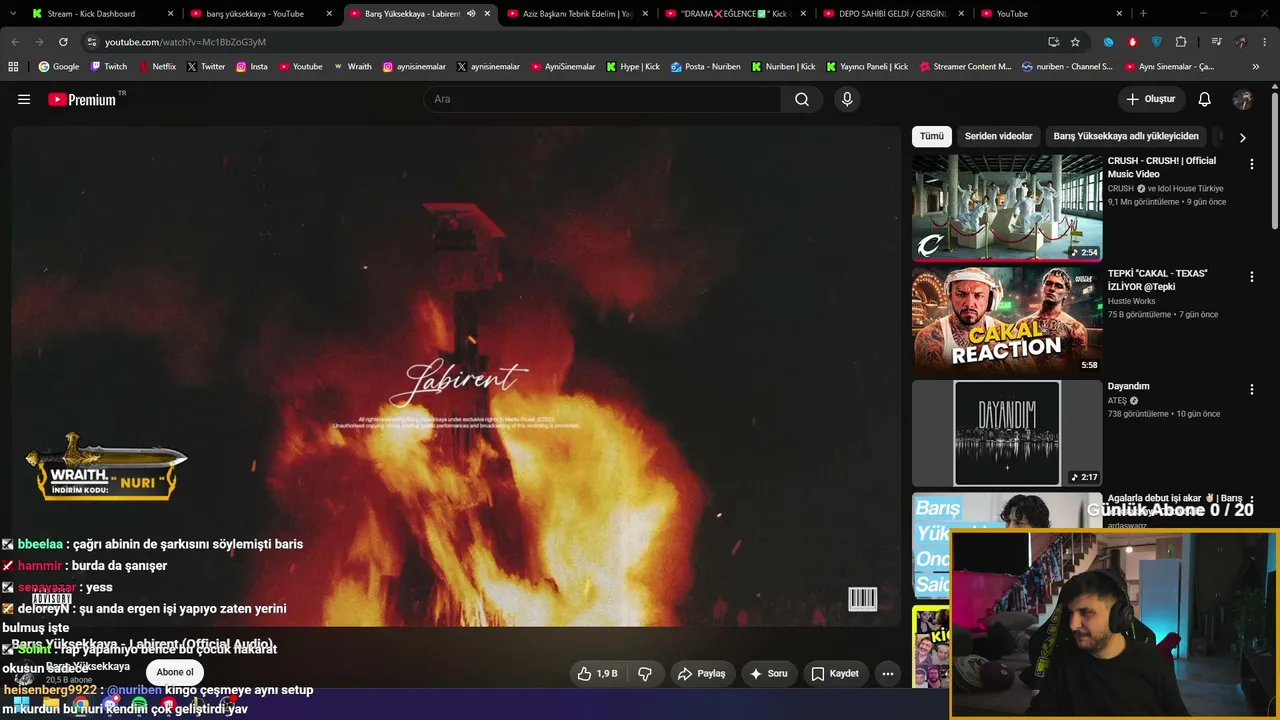
Task: Open the Google bookmark
Action: [x=59, y=67]
